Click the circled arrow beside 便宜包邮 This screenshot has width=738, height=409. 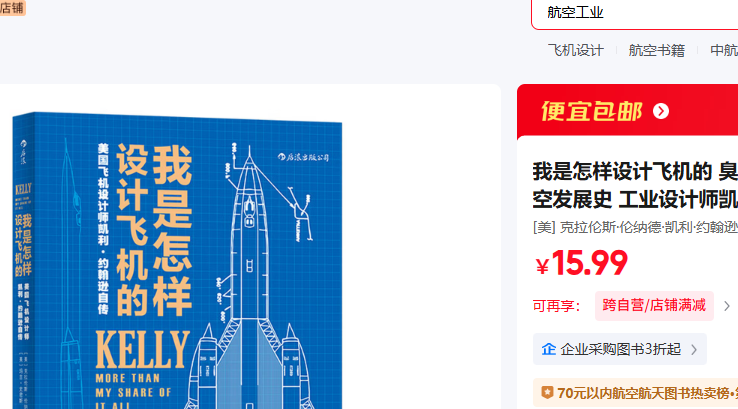[x=661, y=111]
